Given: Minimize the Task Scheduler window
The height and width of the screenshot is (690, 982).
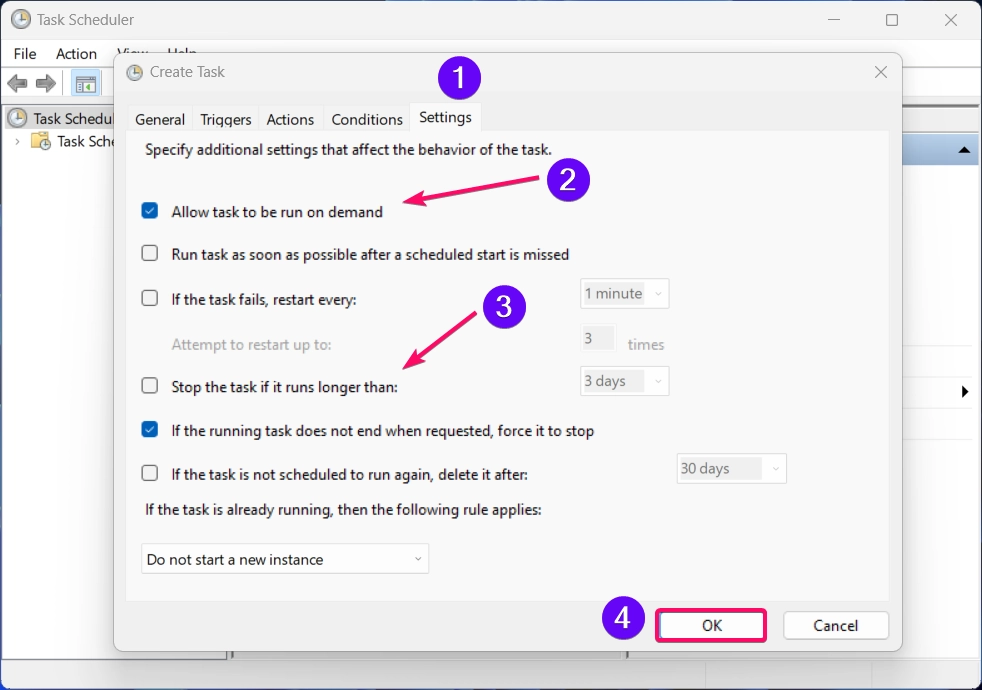Looking at the screenshot, I should [x=834, y=20].
